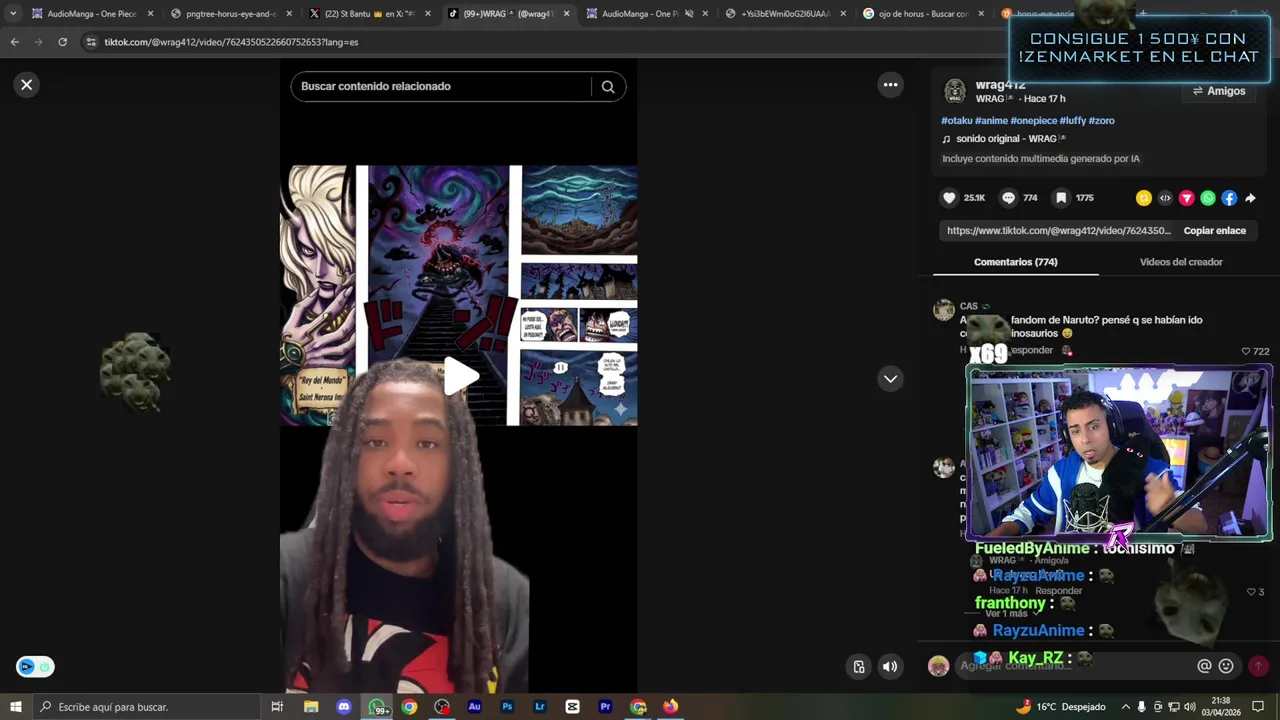Open the wrag412 profile avatar
This screenshot has height=720, width=1280.
(955, 91)
